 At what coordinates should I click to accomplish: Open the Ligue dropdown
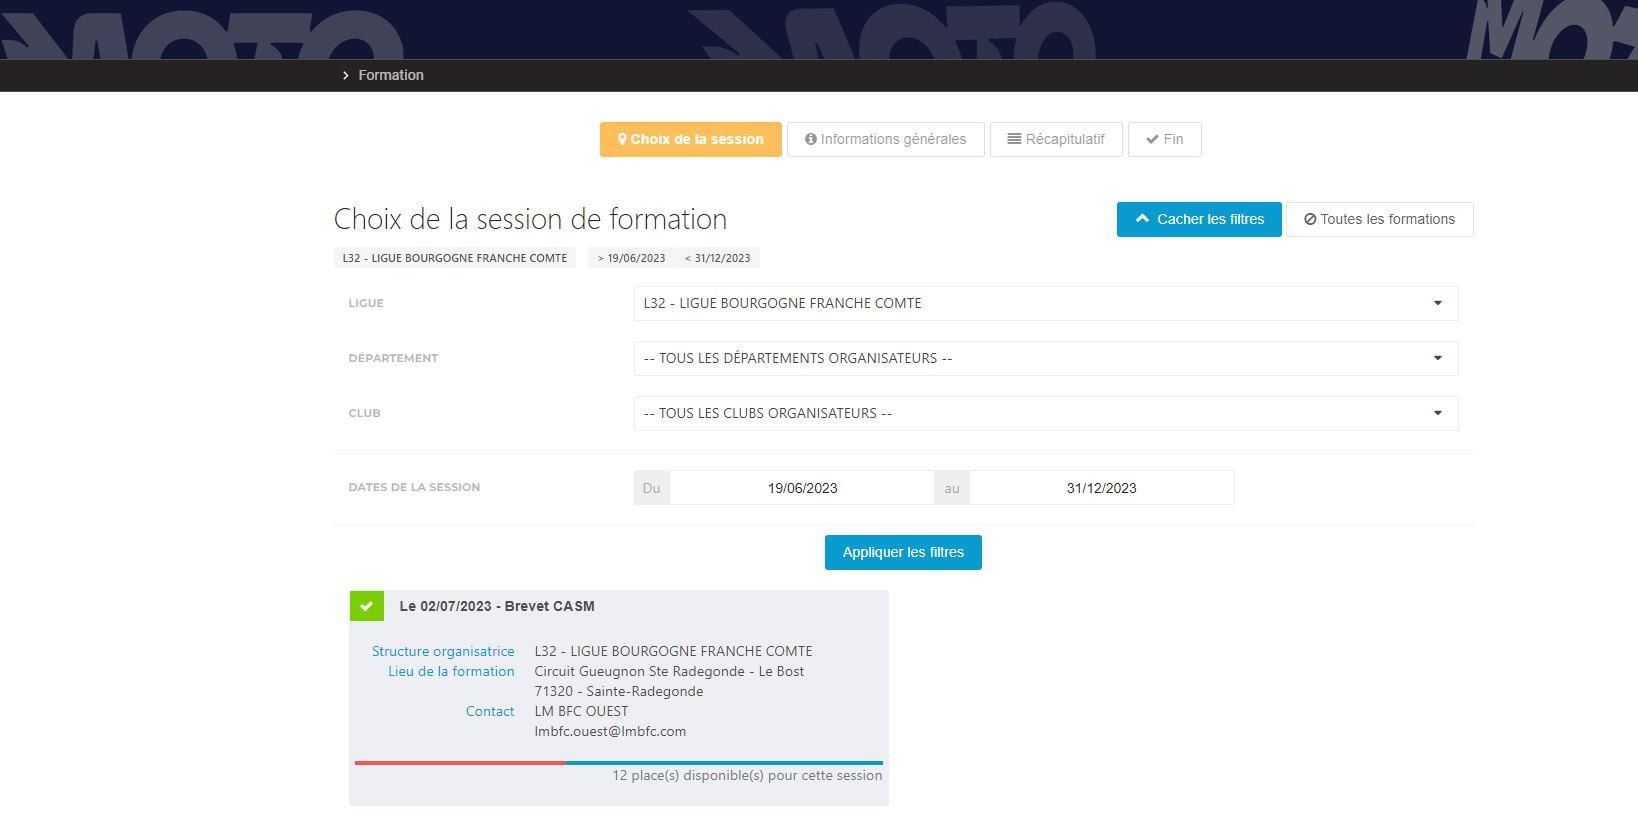coord(1045,304)
